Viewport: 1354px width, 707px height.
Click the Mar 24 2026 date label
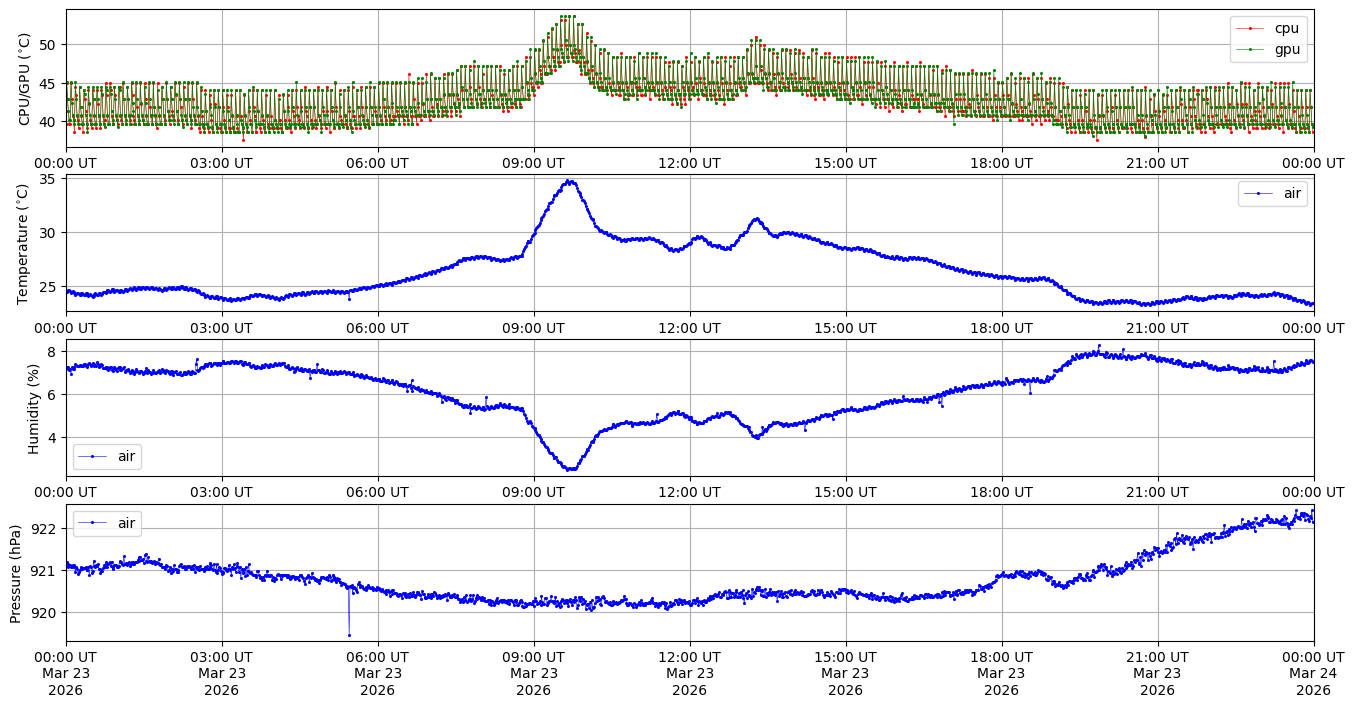point(1313,674)
